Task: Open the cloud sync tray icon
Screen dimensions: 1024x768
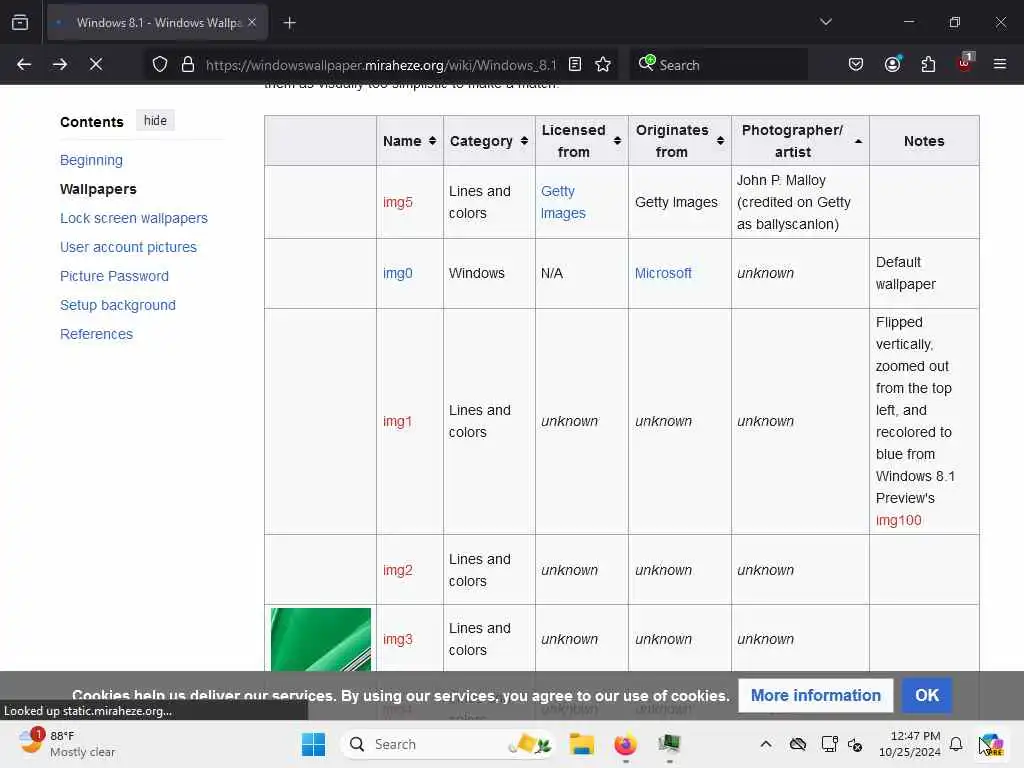Action: [x=797, y=744]
